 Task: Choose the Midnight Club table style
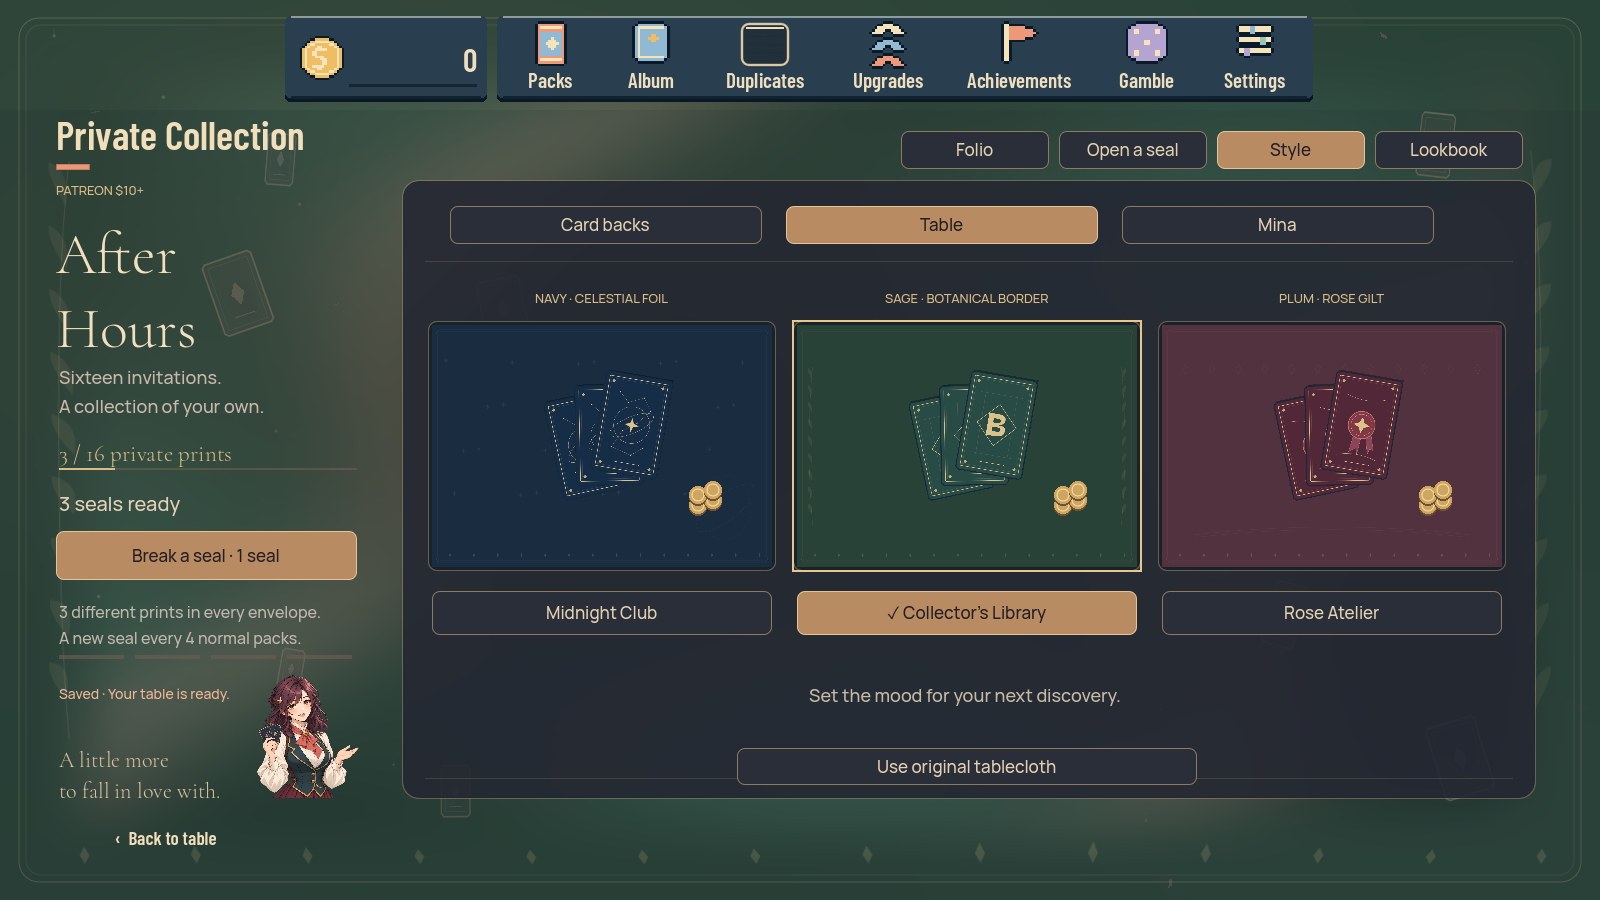[x=602, y=613]
